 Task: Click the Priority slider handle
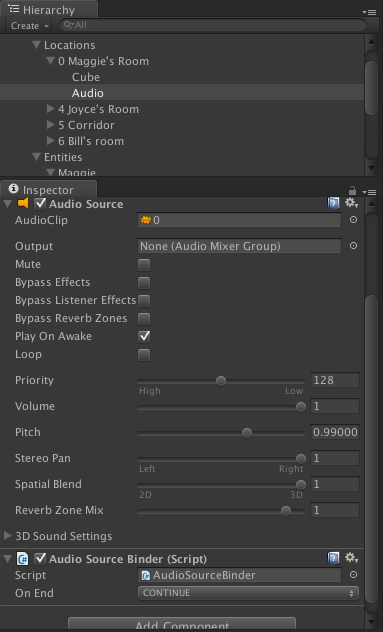tap(221, 380)
